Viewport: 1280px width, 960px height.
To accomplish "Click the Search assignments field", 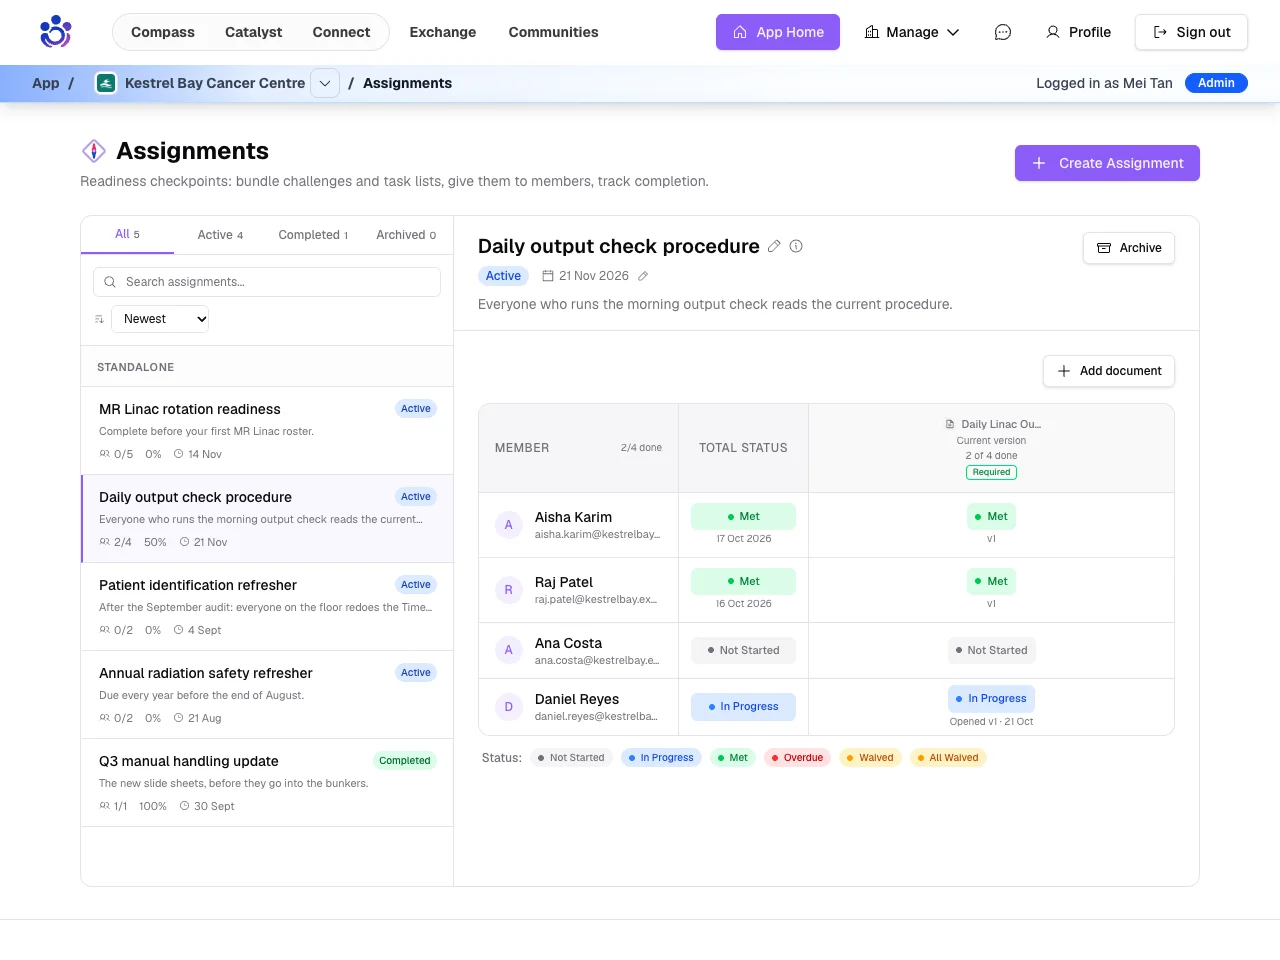I will coord(267,282).
